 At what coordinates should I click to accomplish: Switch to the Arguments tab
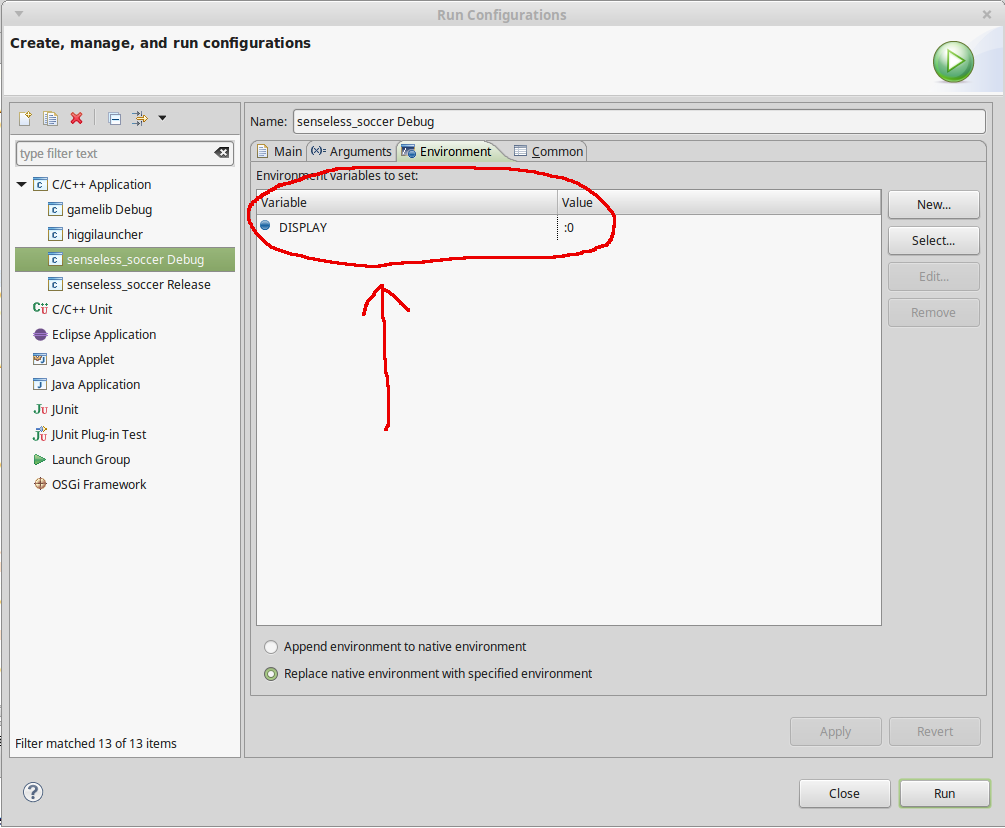point(351,151)
